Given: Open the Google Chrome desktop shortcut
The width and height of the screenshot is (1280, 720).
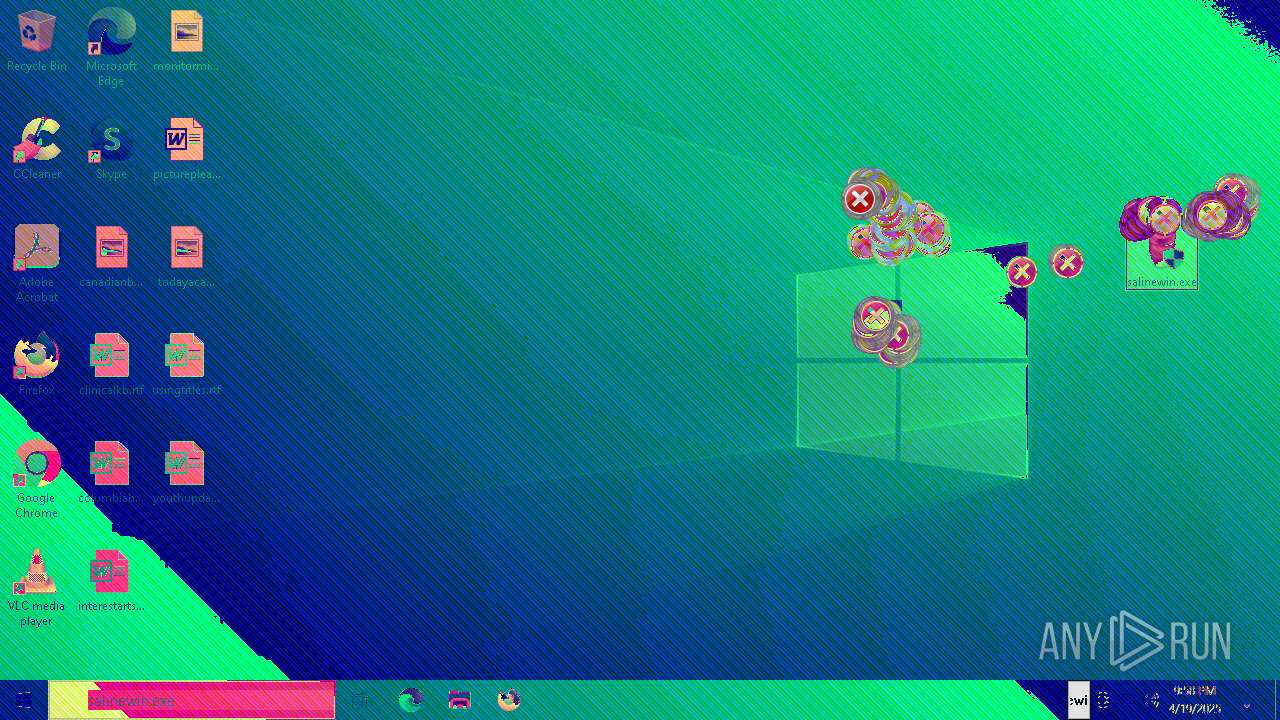Looking at the screenshot, I should (36, 479).
